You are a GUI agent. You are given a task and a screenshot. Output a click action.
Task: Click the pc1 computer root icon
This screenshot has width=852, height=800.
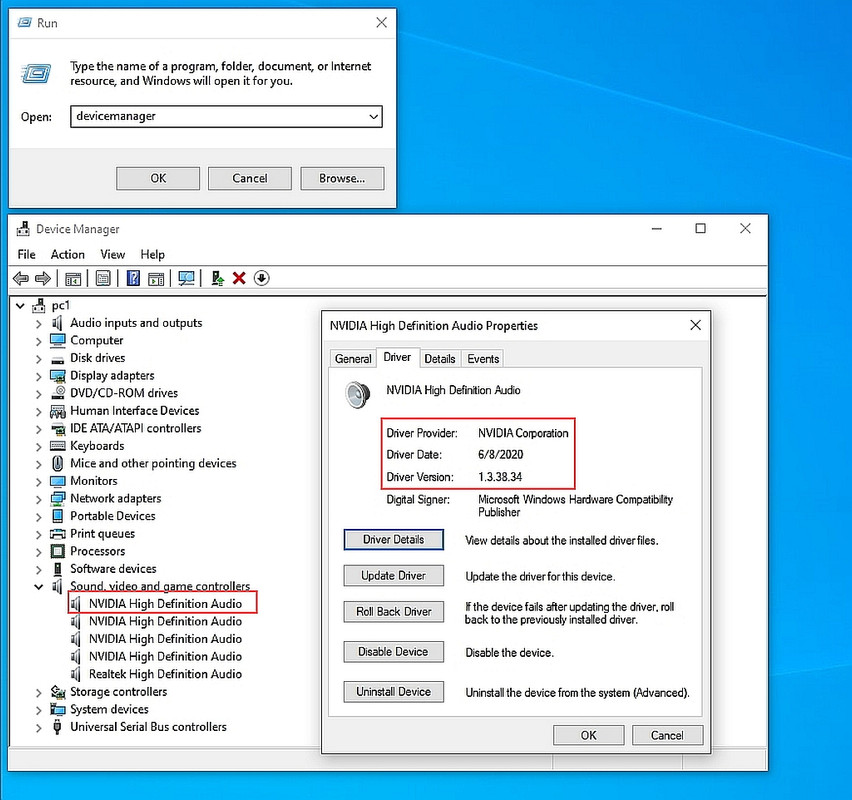39,305
